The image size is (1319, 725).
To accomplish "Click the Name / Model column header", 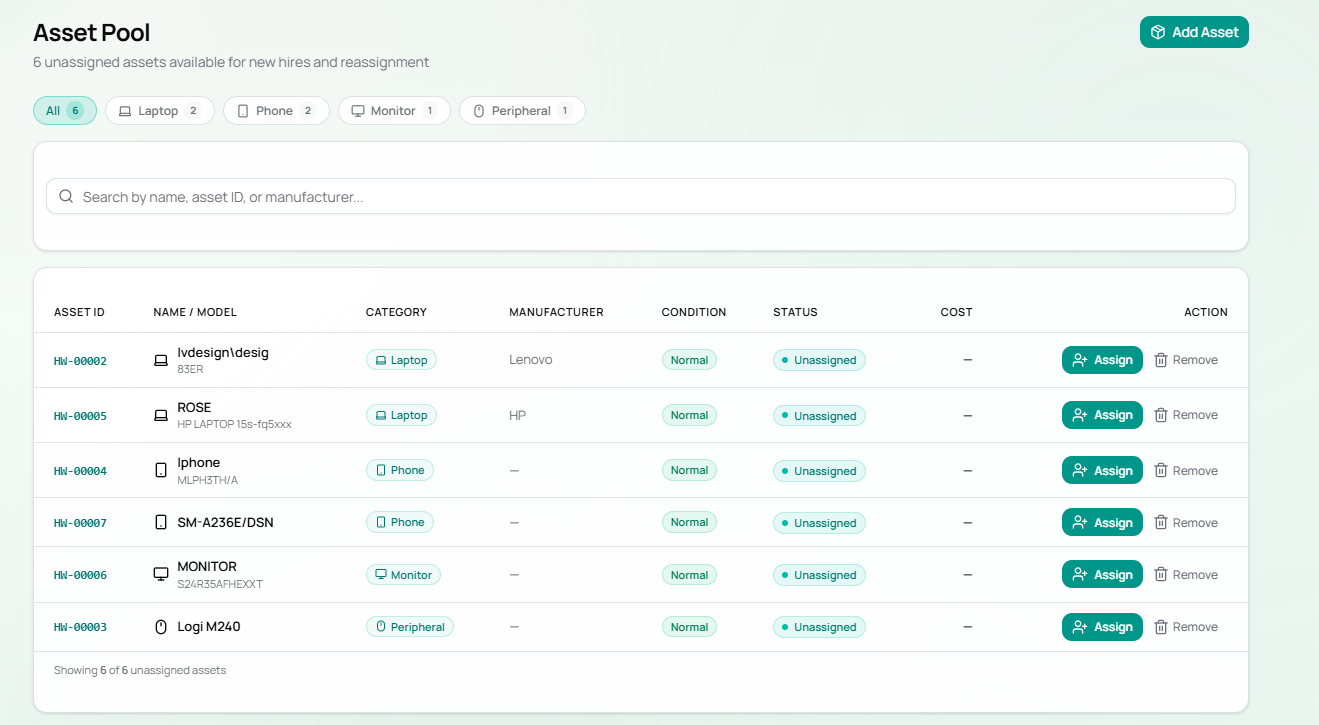I will pos(195,312).
